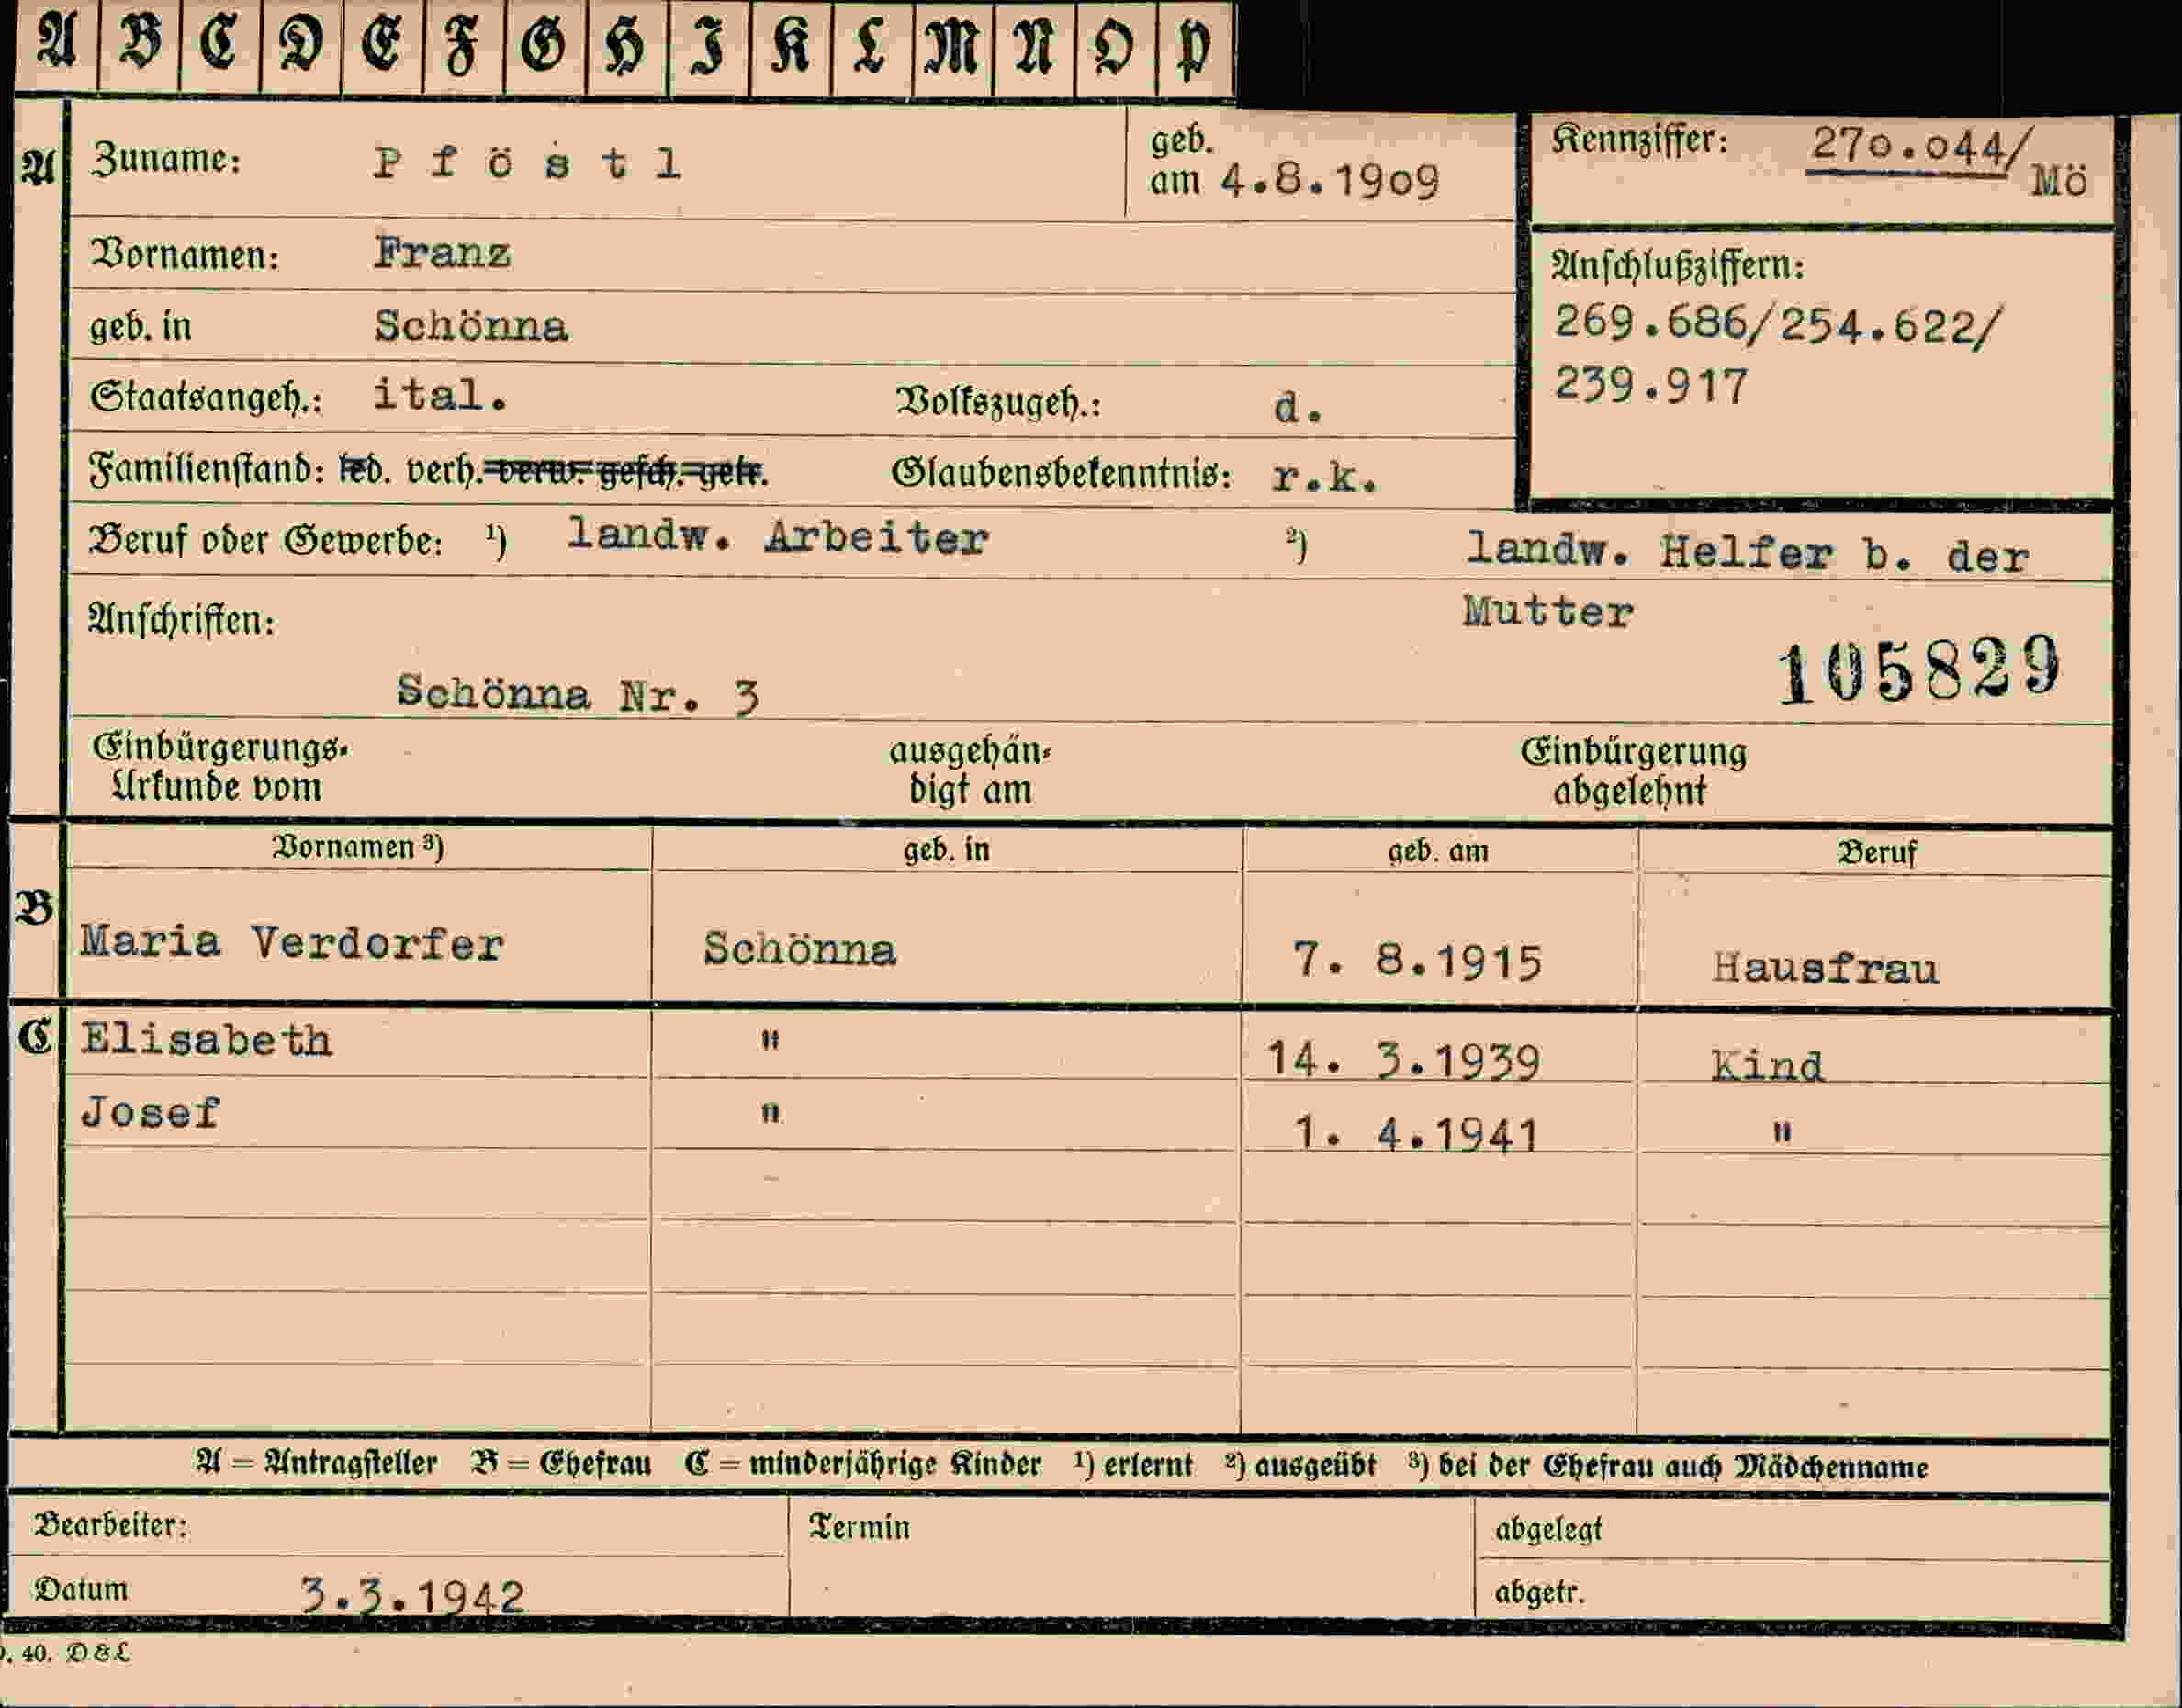
Task: Click the 'Einbürgerung abgelehnt' label
Action: click(x=1633, y=771)
